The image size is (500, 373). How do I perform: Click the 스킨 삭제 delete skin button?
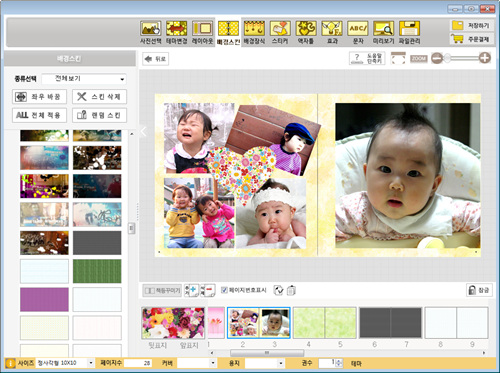[99, 97]
